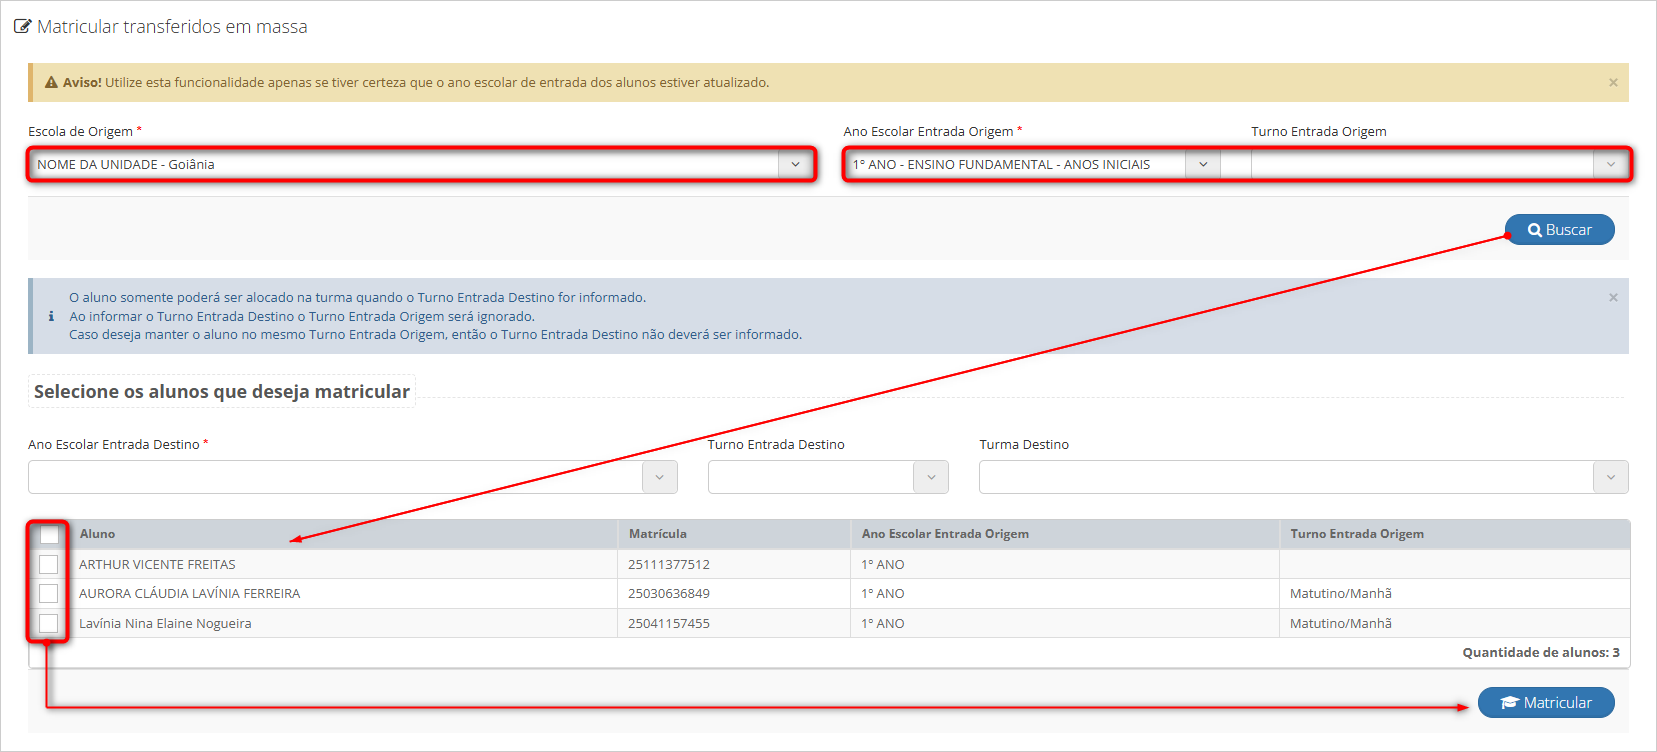
Task: Open the Turno Entrada Destino dropdown
Action: tap(828, 478)
